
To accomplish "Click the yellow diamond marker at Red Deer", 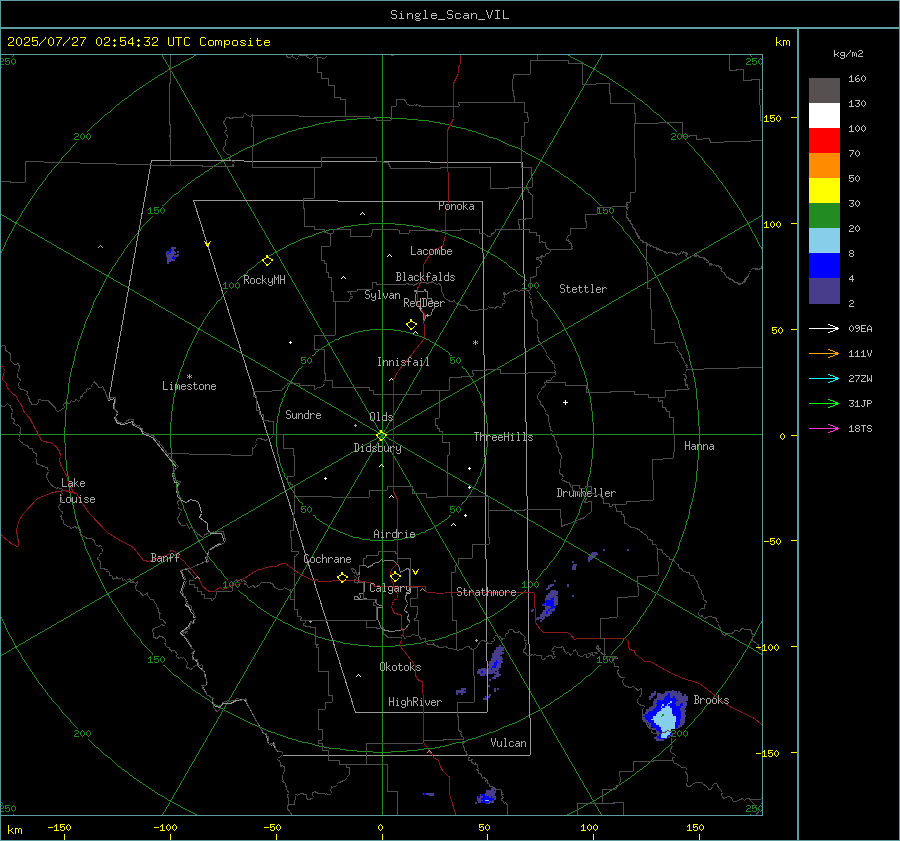I will [x=412, y=325].
